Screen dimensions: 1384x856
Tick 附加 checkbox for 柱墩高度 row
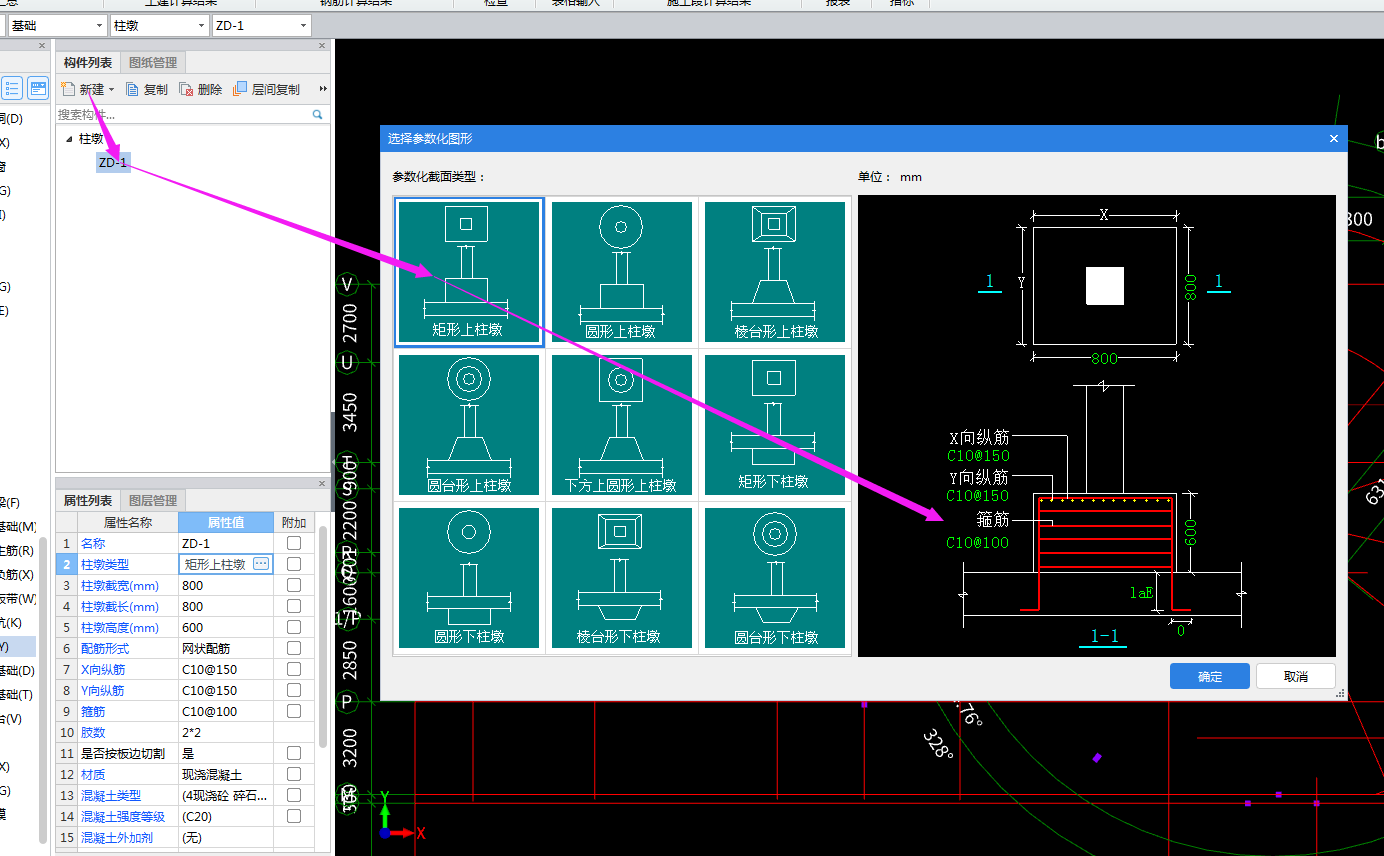[294, 627]
